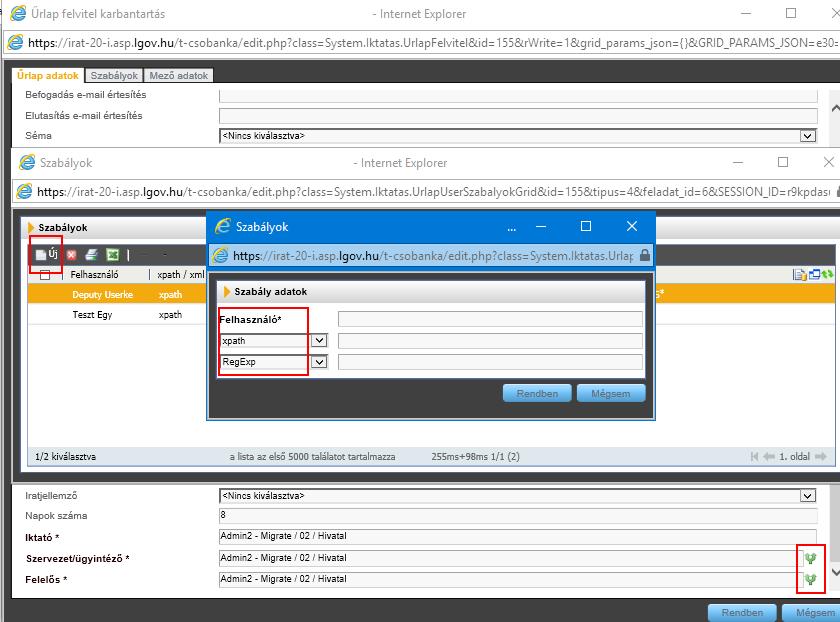Click the Új (new rule) toolbar button

pyautogui.click(x=47, y=254)
